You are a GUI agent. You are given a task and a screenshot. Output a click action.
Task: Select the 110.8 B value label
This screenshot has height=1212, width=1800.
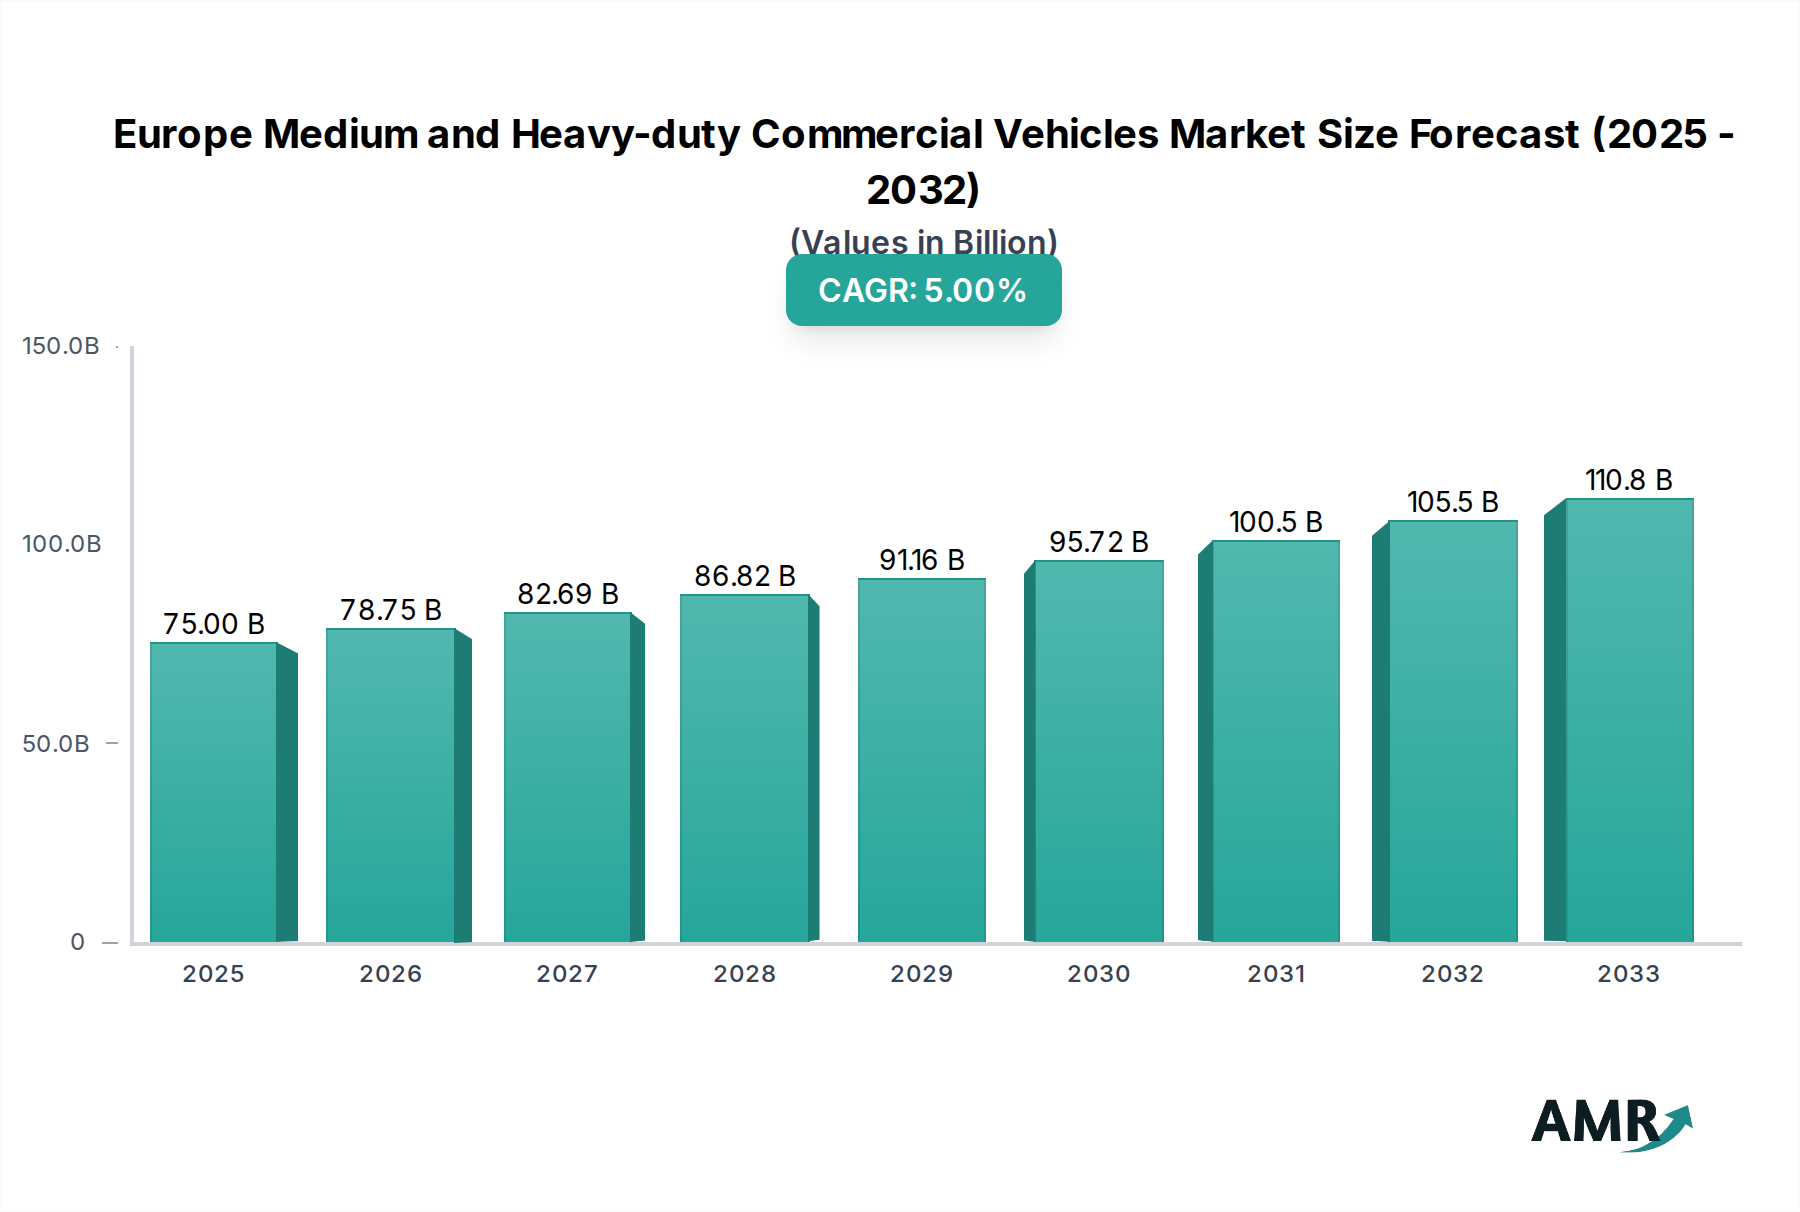1629,480
